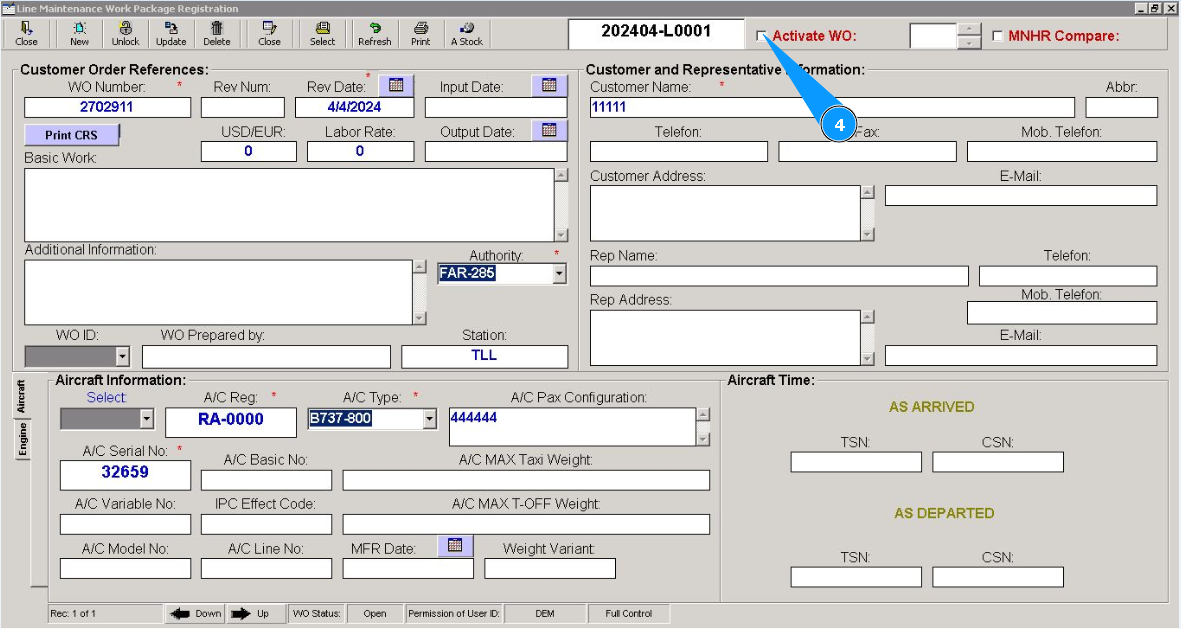Image resolution: width=1181 pixels, height=630 pixels.
Task: Click the A/C Reg field RA-0000
Action: pyautogui.click(x=230, y=422)
